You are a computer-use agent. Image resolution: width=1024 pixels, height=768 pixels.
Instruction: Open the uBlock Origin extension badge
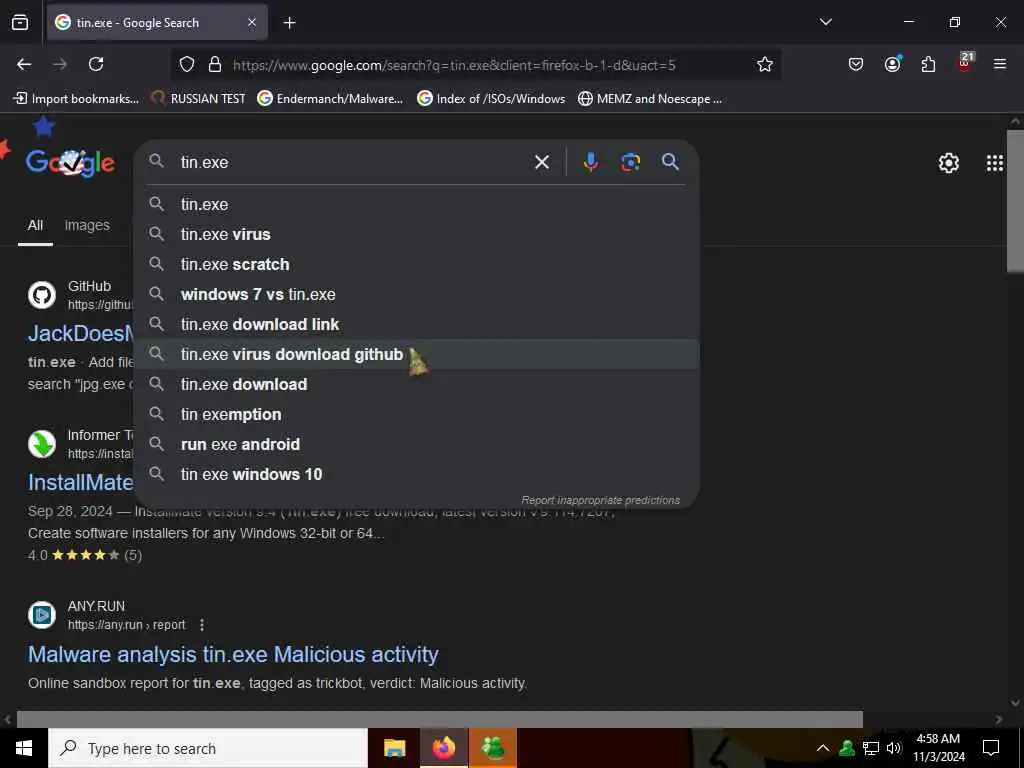tap(965, 63)
